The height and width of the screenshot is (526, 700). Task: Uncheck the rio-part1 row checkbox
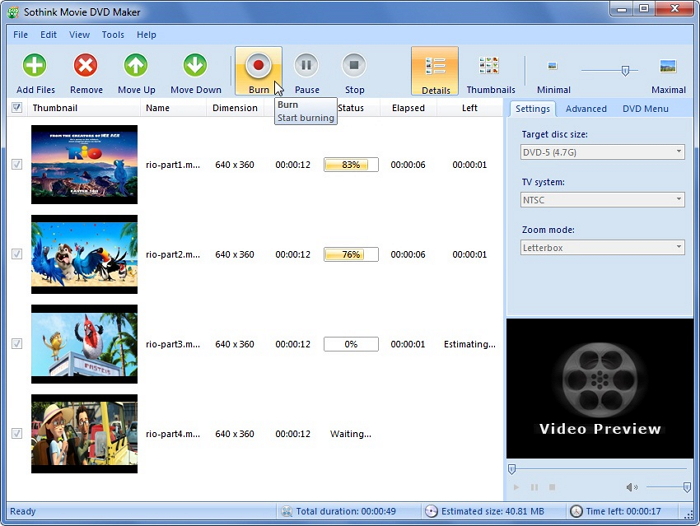16,164
